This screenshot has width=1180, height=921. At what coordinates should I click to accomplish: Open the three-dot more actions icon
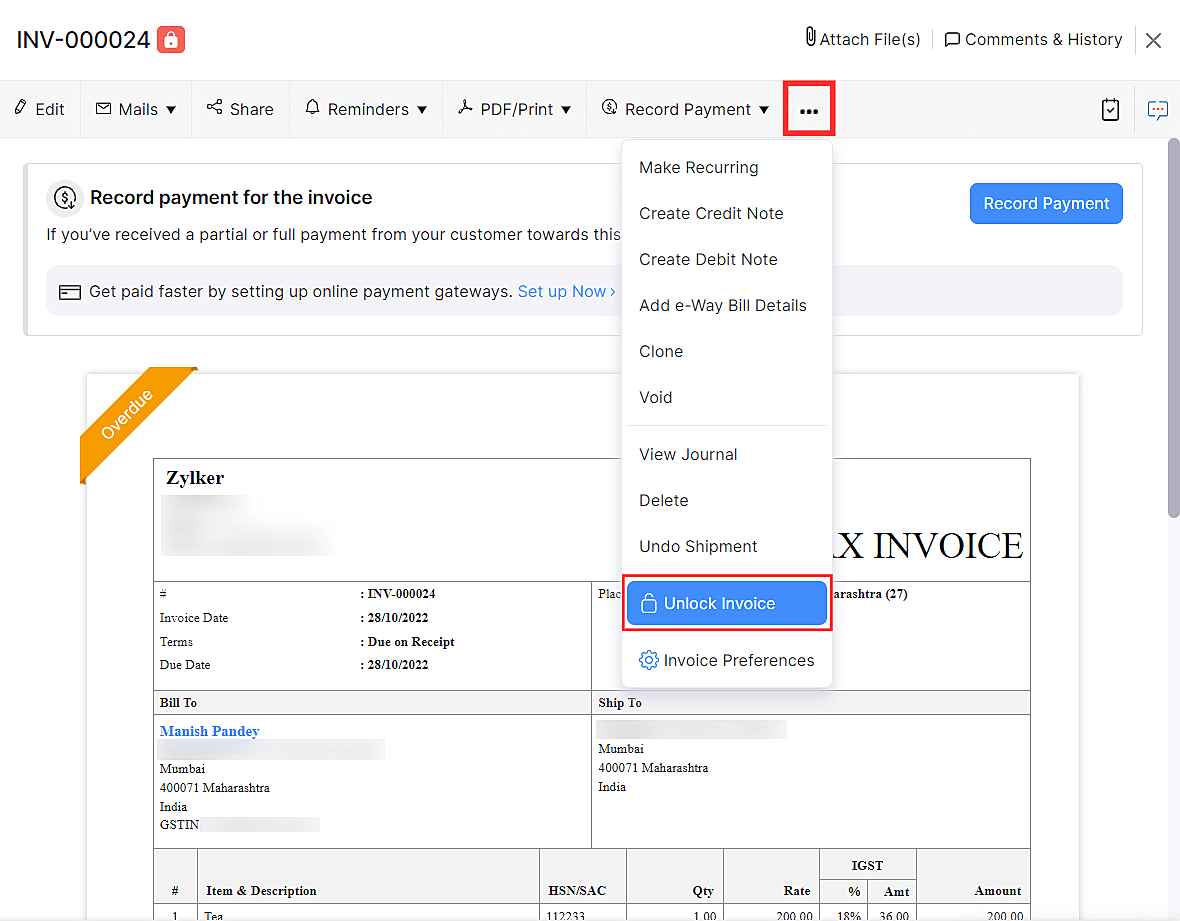click(x=808, y=108)
